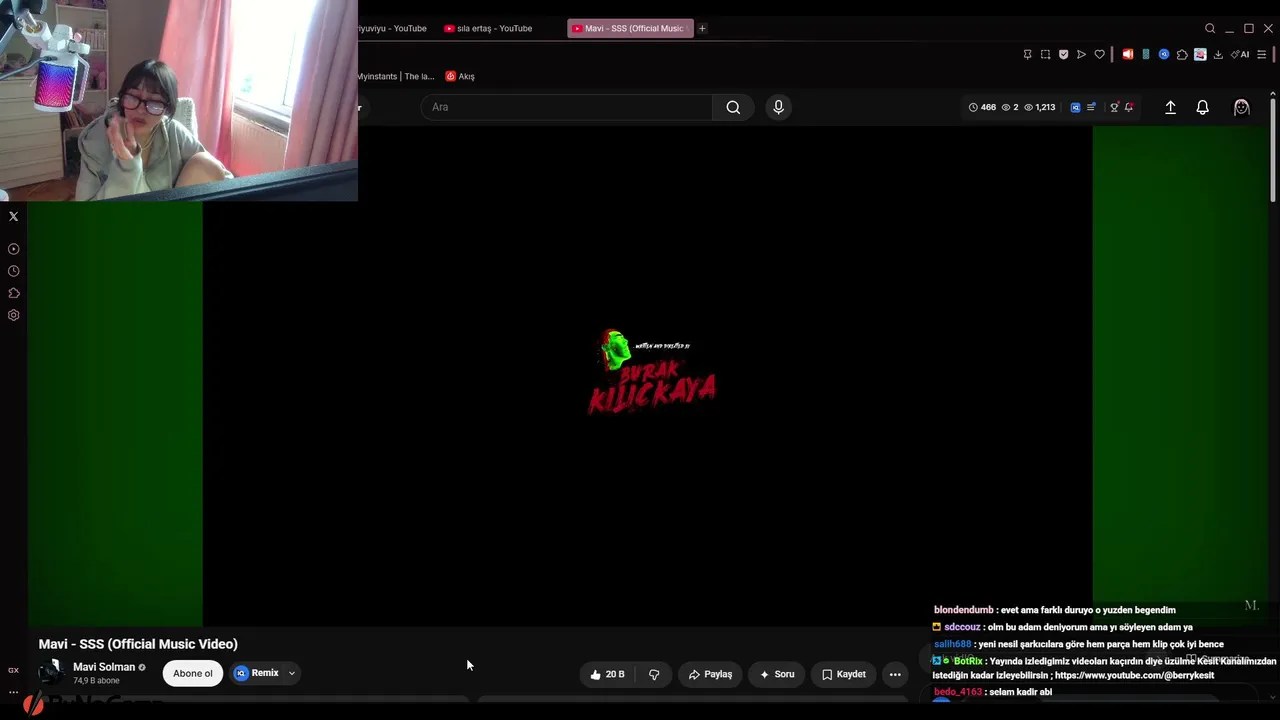Viewport: 1280px width, 720px height.
Task: Click the video title Mavi - SSS (Official Music Video)
Action: pyautogui.click(x=138, y=644)
